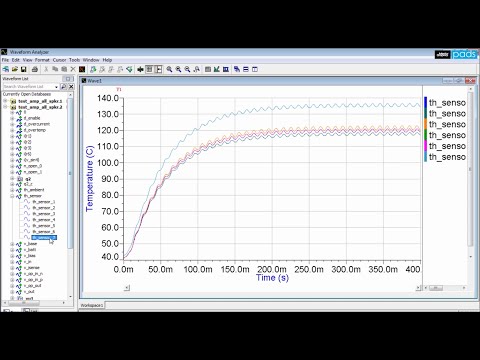
Task: Select the th_sensor_3 waveform
Action: [x=44, y=214]
